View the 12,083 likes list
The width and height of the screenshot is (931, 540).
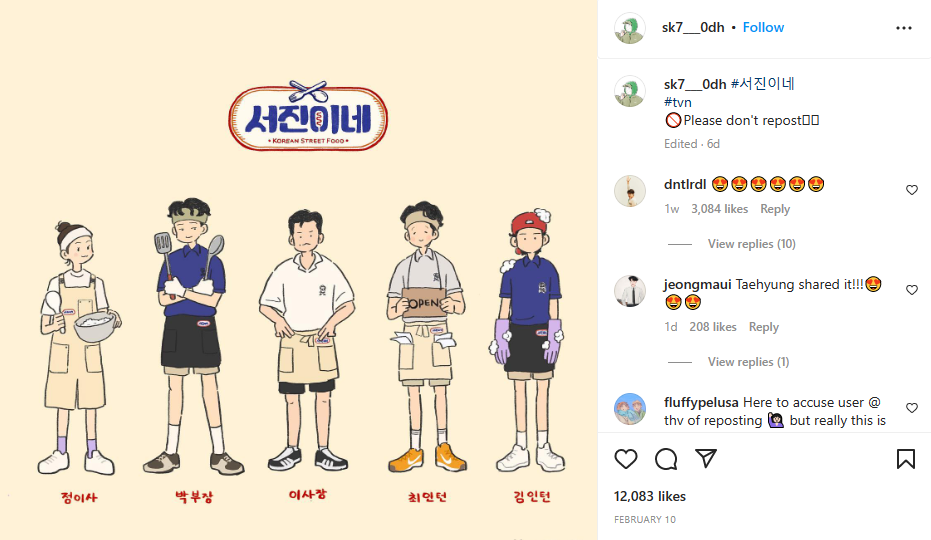(650, 496)
